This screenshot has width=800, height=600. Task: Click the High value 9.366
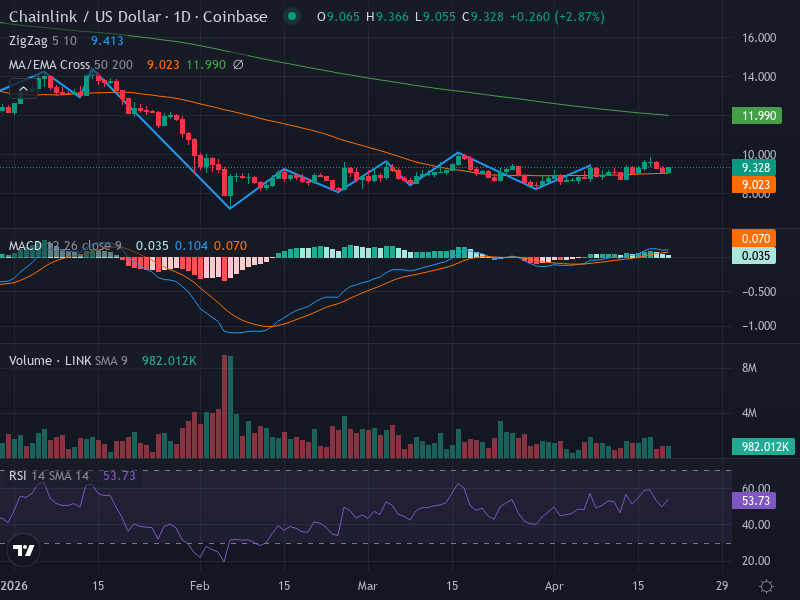392,17
